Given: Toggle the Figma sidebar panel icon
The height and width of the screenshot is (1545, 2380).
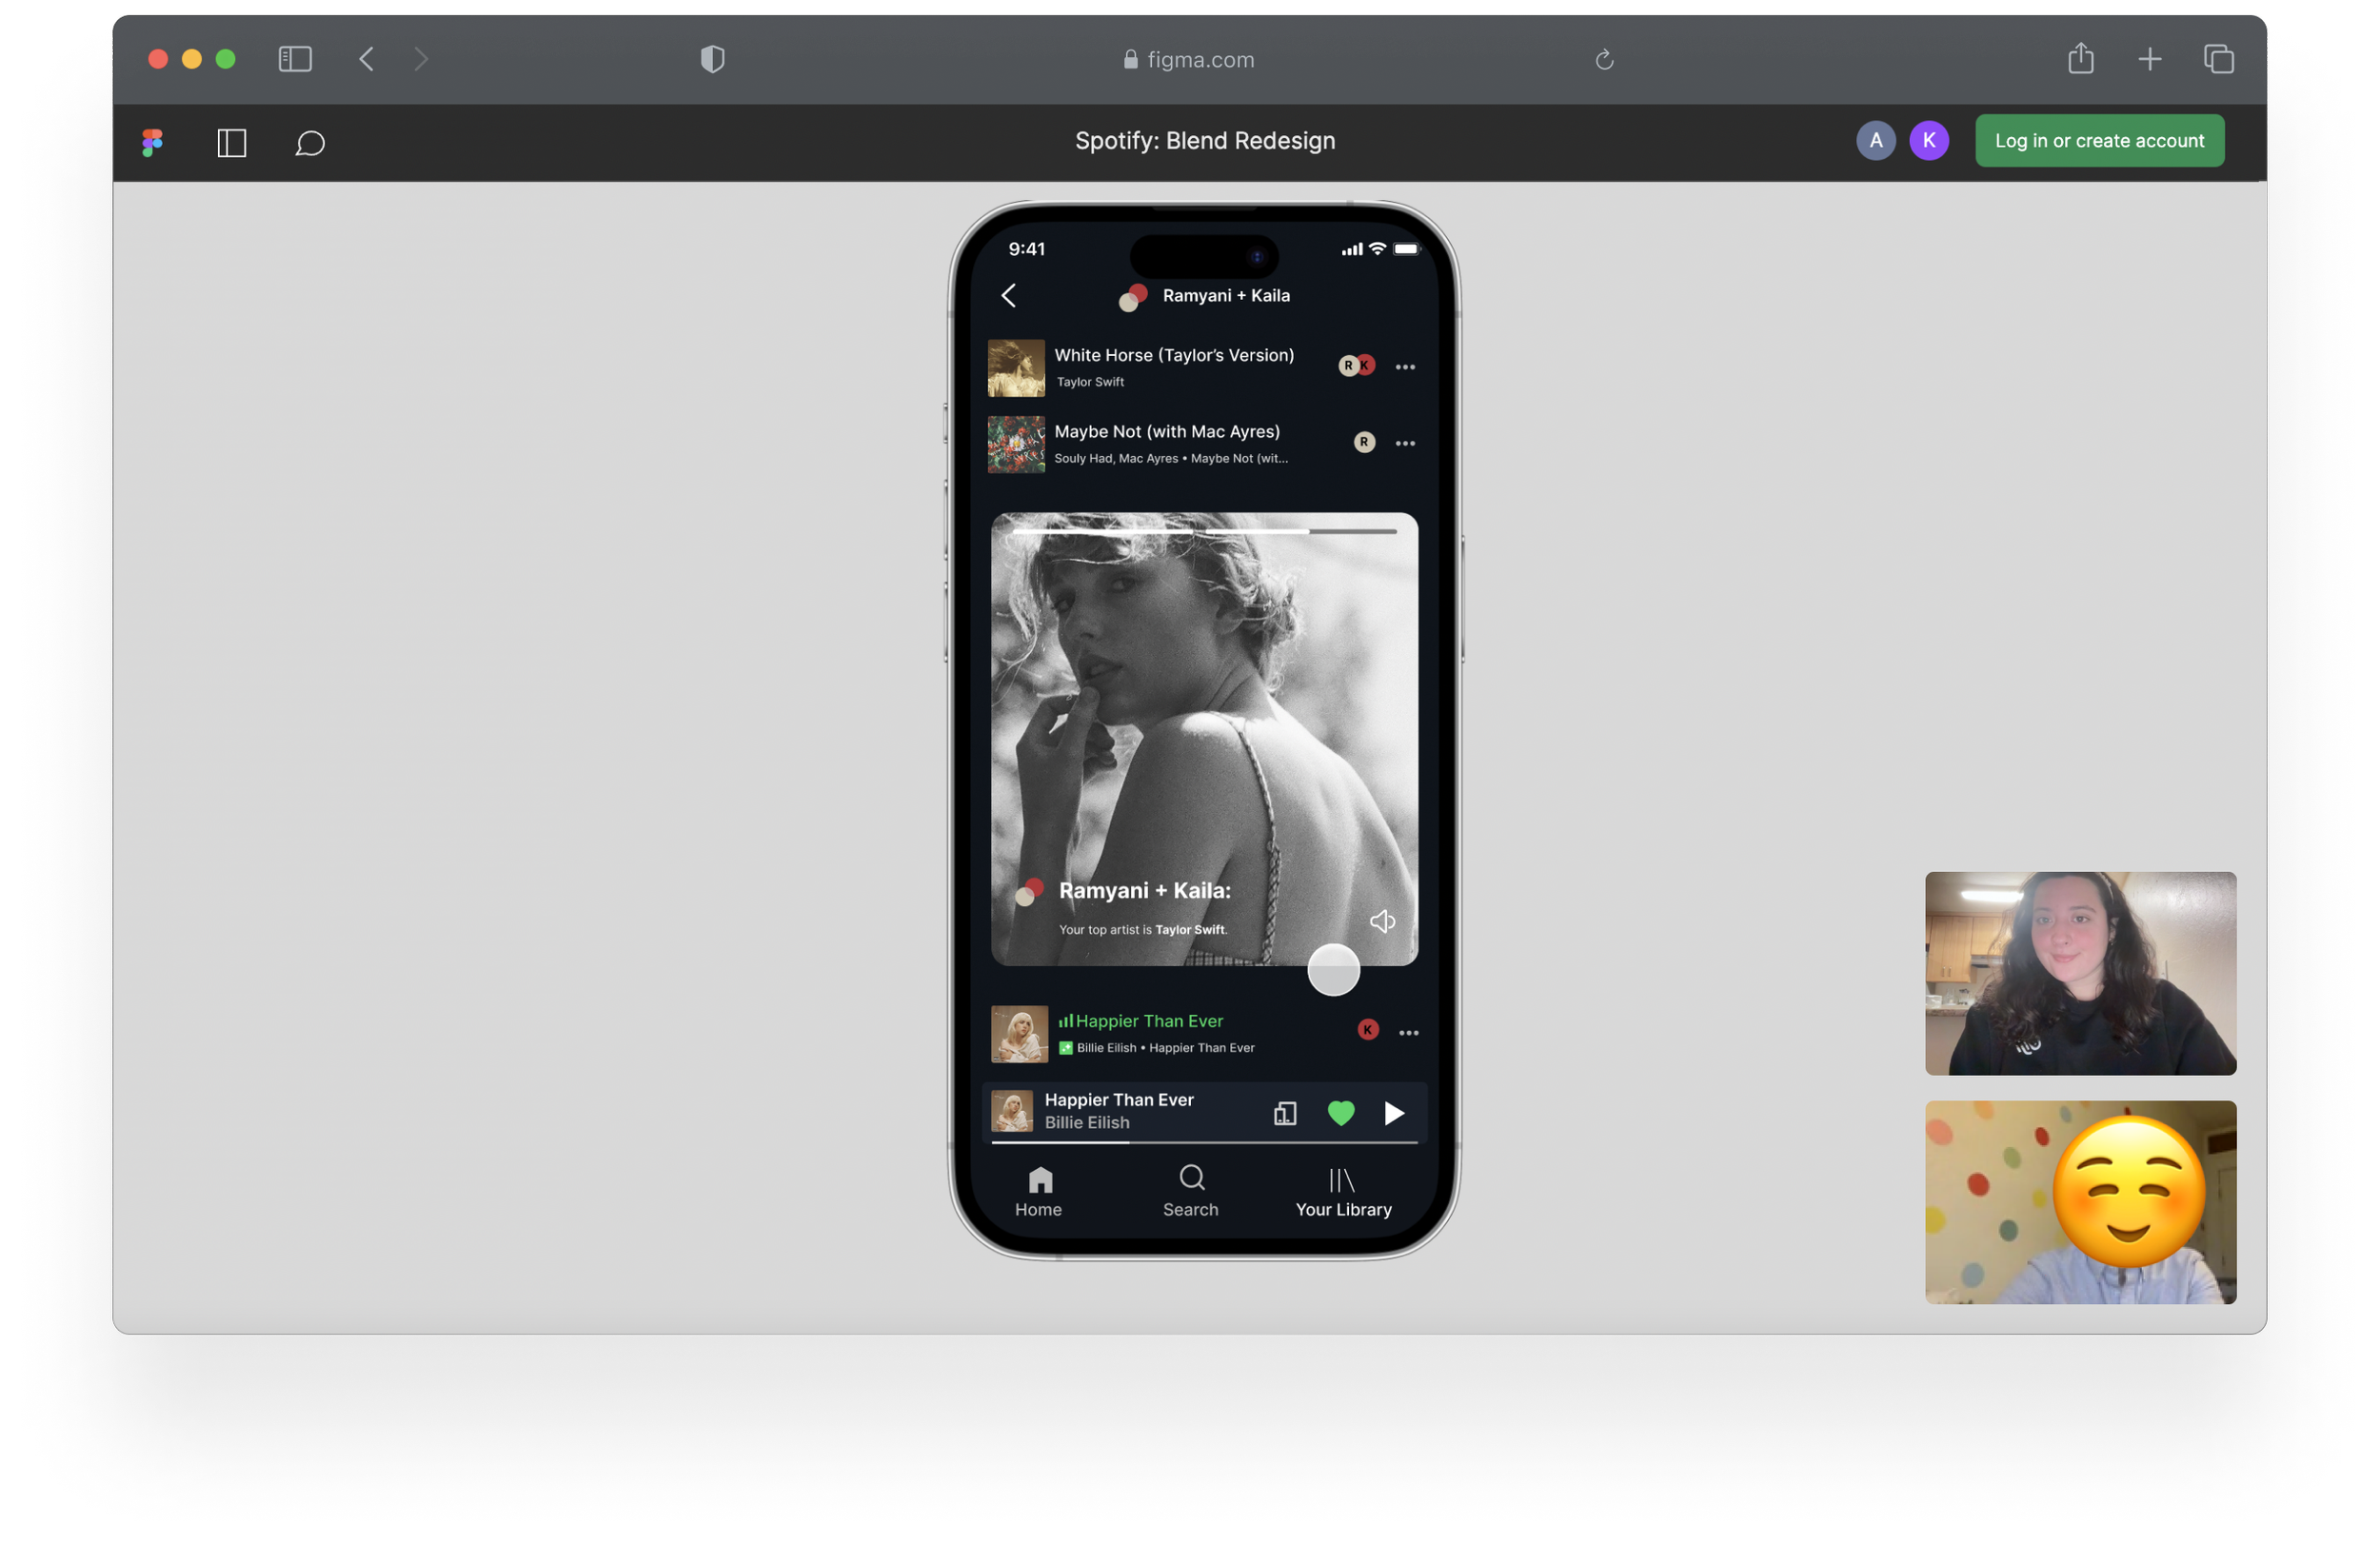Looking at the screenshot, I should click(231, 143).
